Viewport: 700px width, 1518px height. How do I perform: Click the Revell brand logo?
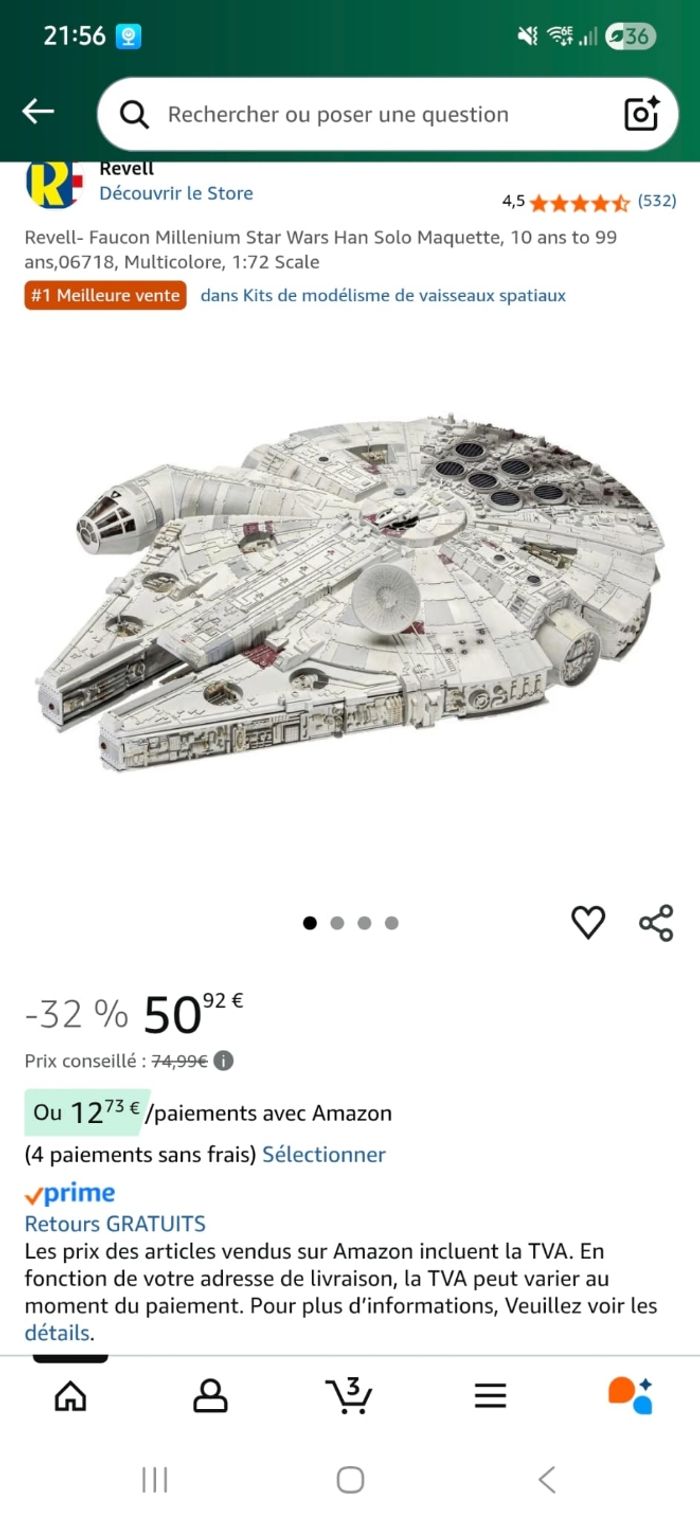tap(50, 184)
